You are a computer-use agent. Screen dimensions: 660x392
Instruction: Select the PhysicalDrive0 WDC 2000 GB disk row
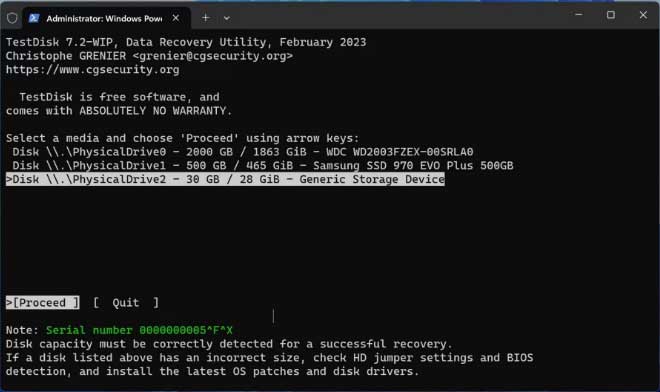pyautogui.click(x=242, y=152)
